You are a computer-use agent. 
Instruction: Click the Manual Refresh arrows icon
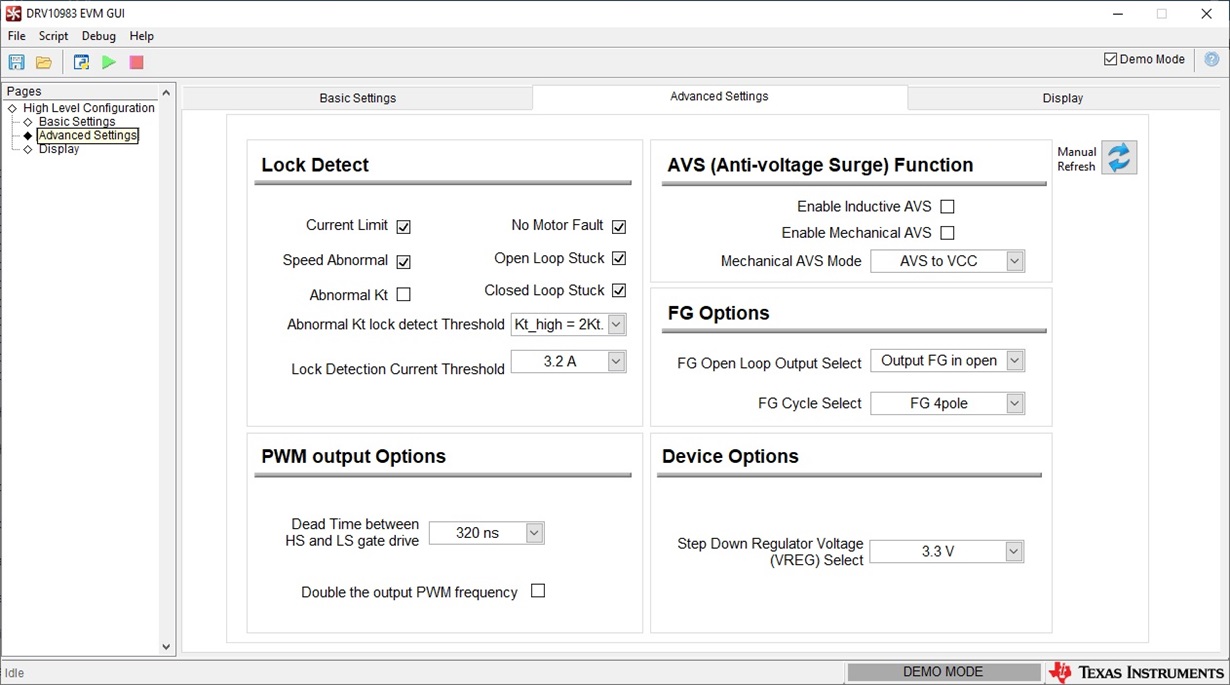(1119, 158)
